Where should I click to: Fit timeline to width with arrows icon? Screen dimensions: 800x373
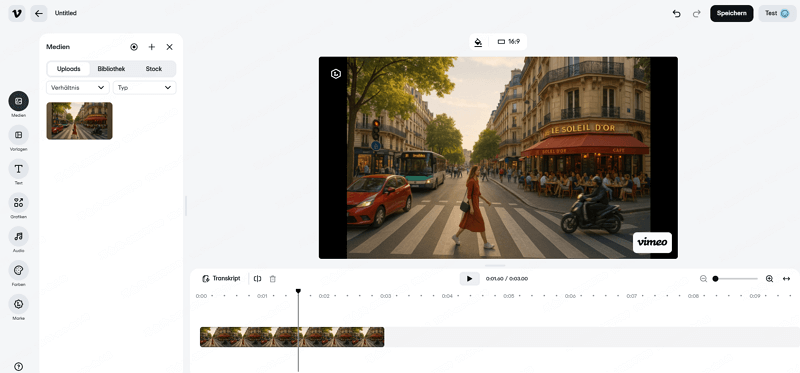click(786, 279)
